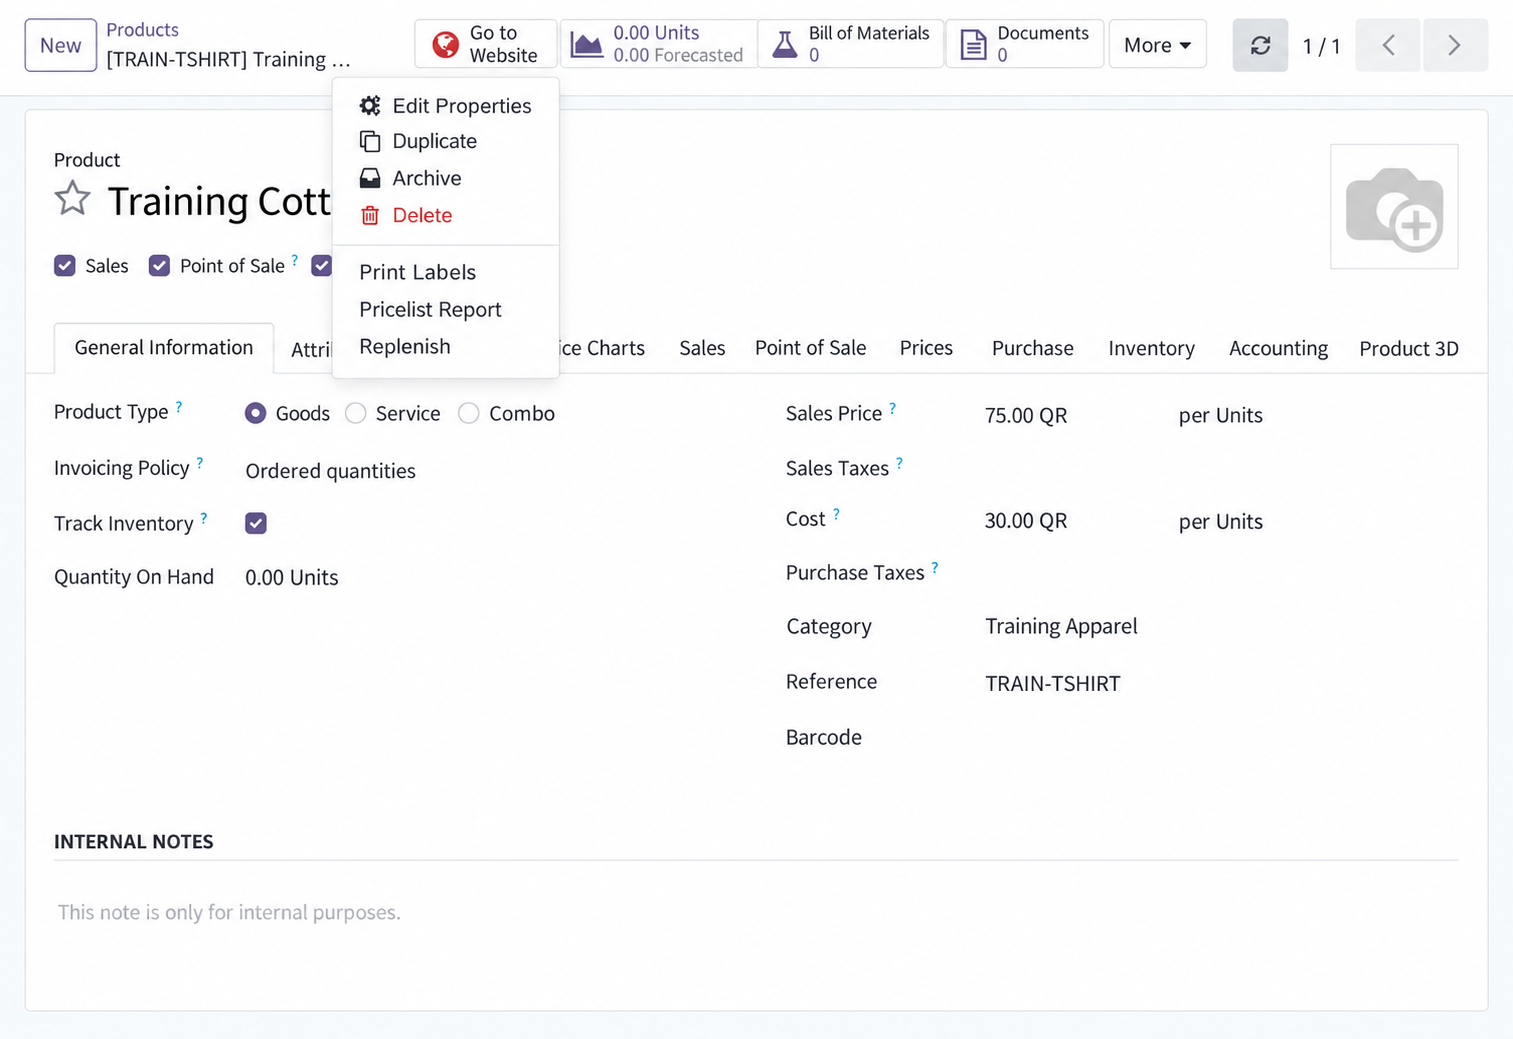1513x1039 pixels.
Task: Click the Go to Website globe icon
Action: (x=446, y=44)
